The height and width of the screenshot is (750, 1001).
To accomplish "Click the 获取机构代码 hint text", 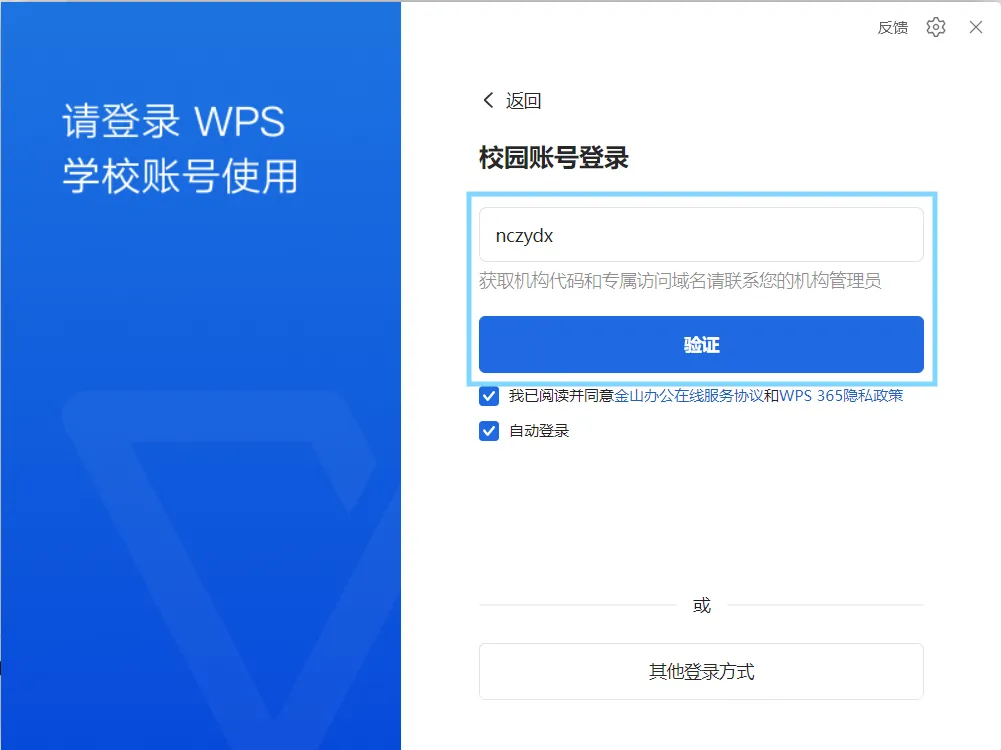I will coord(680,281).
